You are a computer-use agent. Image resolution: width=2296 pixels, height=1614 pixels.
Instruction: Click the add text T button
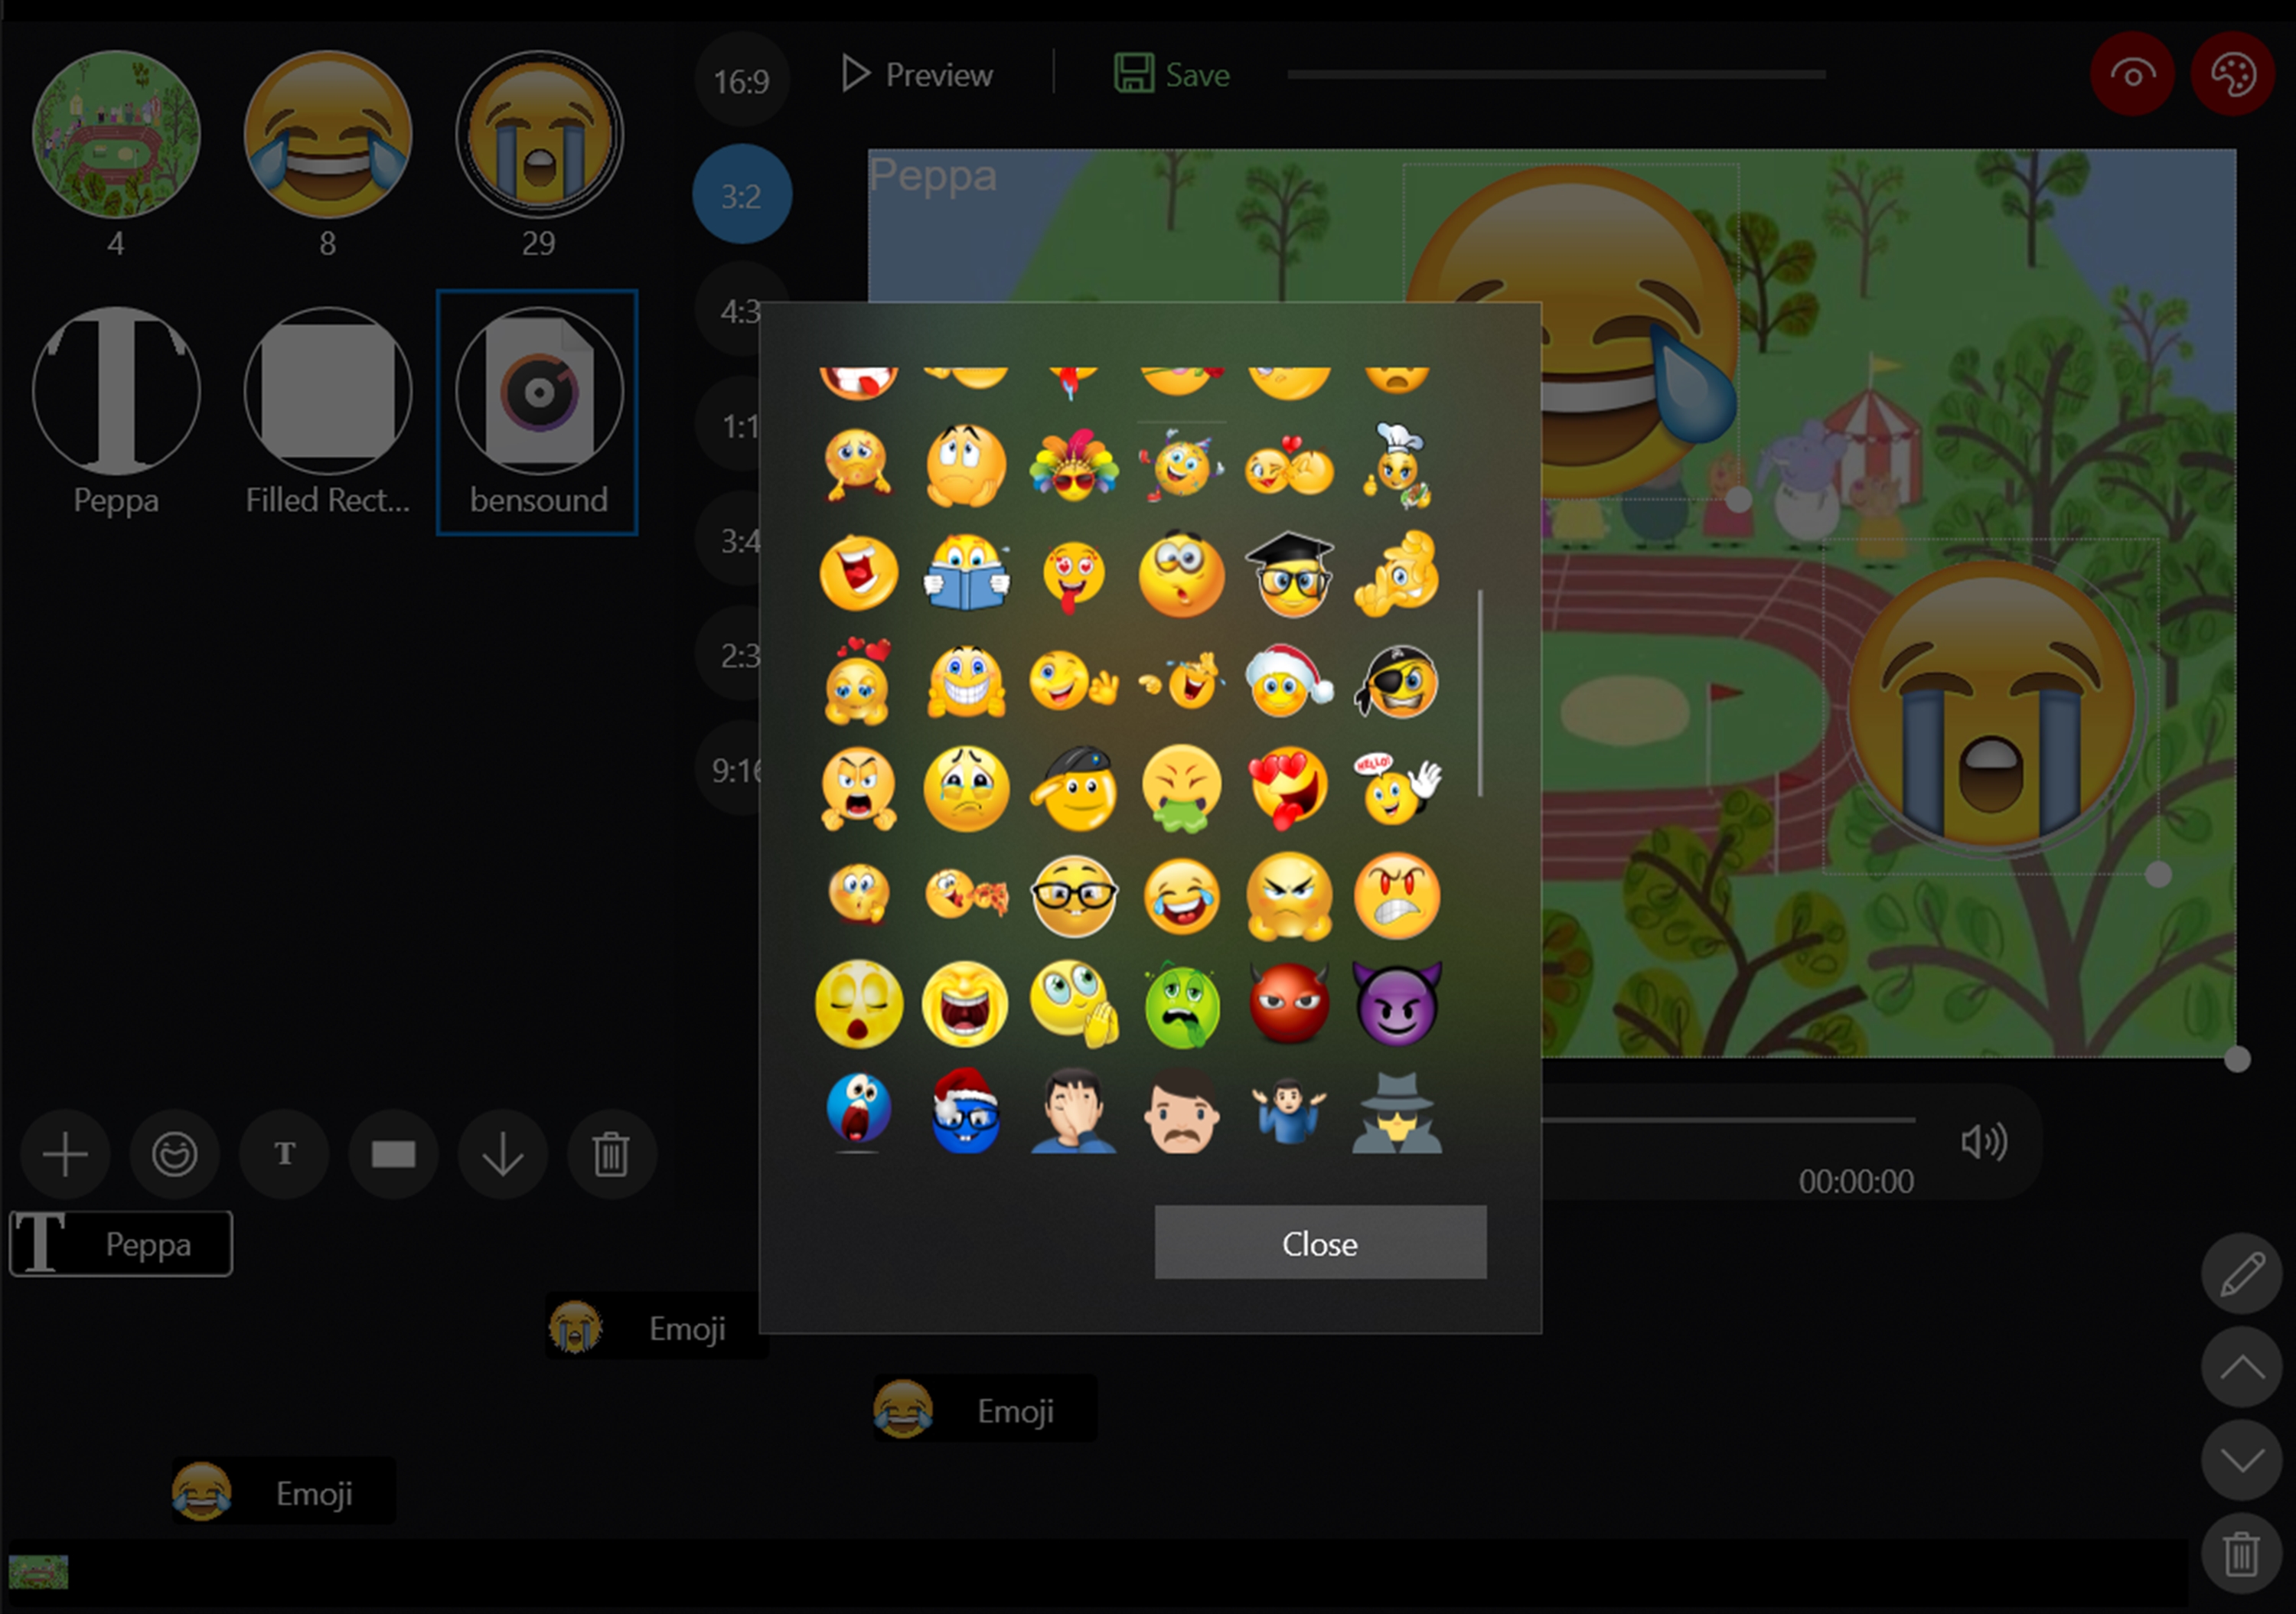(284, 1155)
